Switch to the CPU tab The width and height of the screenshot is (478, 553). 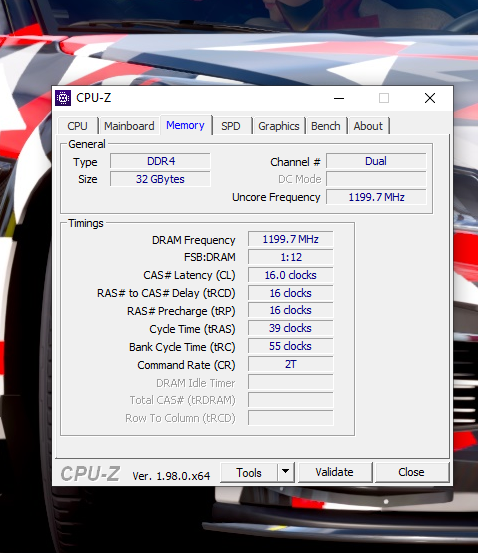pos(77,126)
